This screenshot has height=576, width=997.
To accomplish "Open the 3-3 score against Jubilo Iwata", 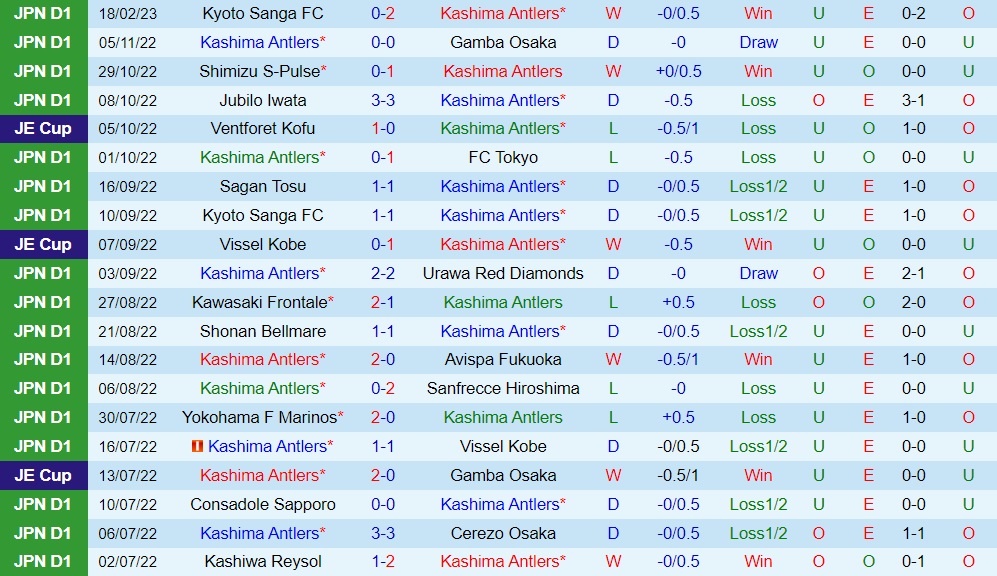I will coord(383,100).
